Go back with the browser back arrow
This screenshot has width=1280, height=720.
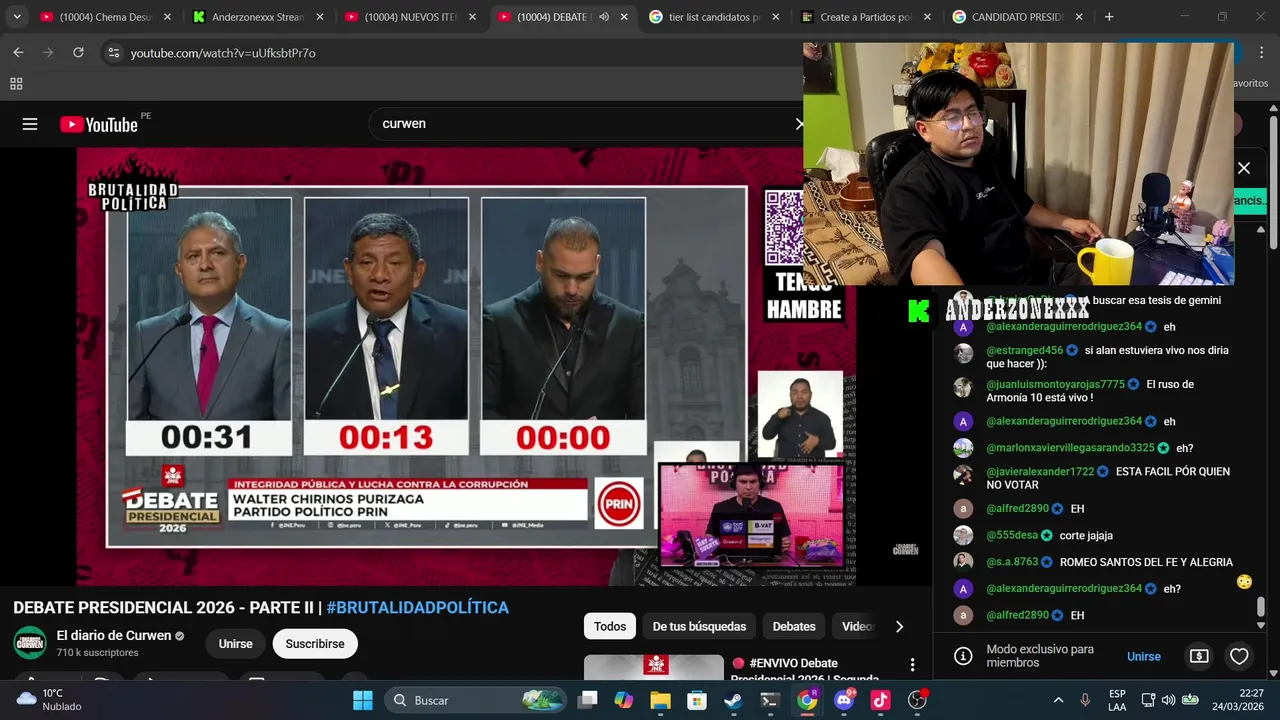click(x=19, y=53)
